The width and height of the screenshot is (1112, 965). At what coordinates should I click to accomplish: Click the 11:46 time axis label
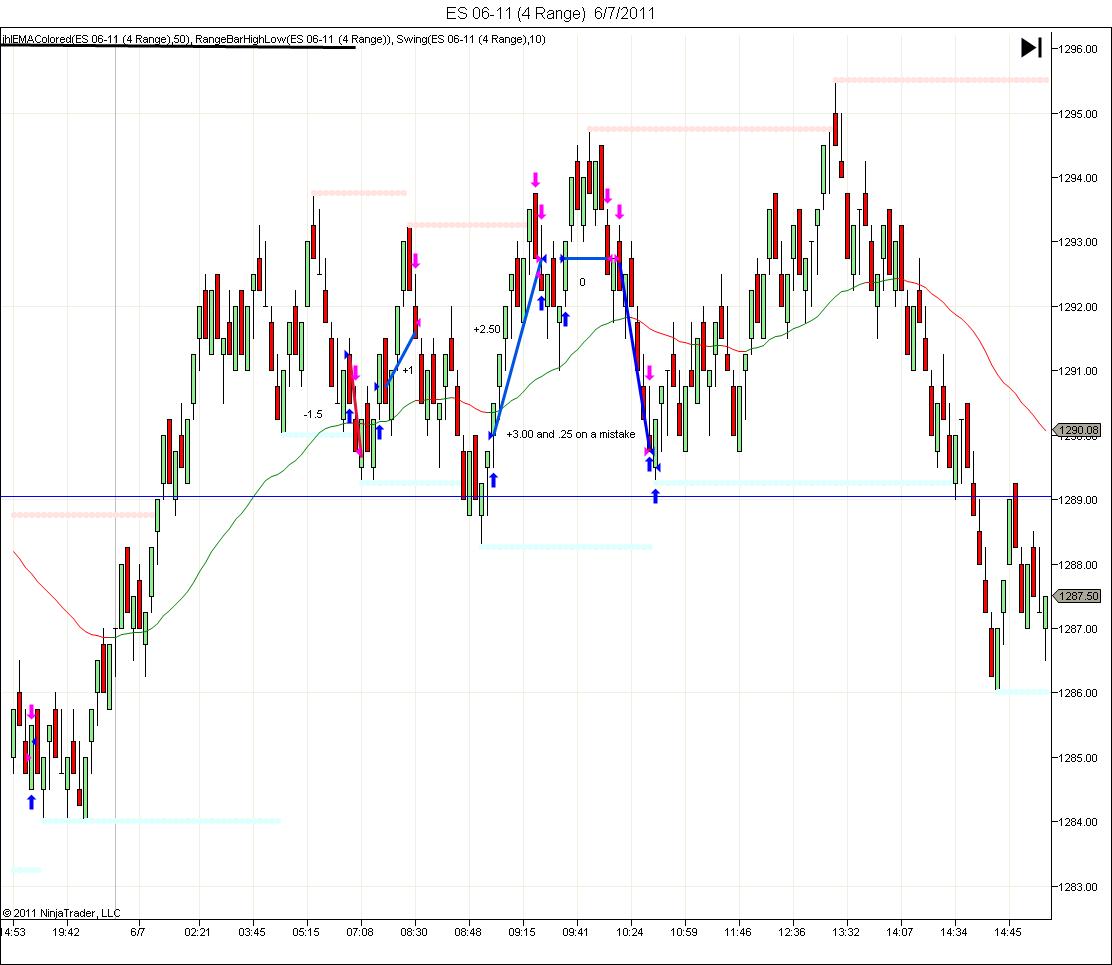tap(738, 932)
